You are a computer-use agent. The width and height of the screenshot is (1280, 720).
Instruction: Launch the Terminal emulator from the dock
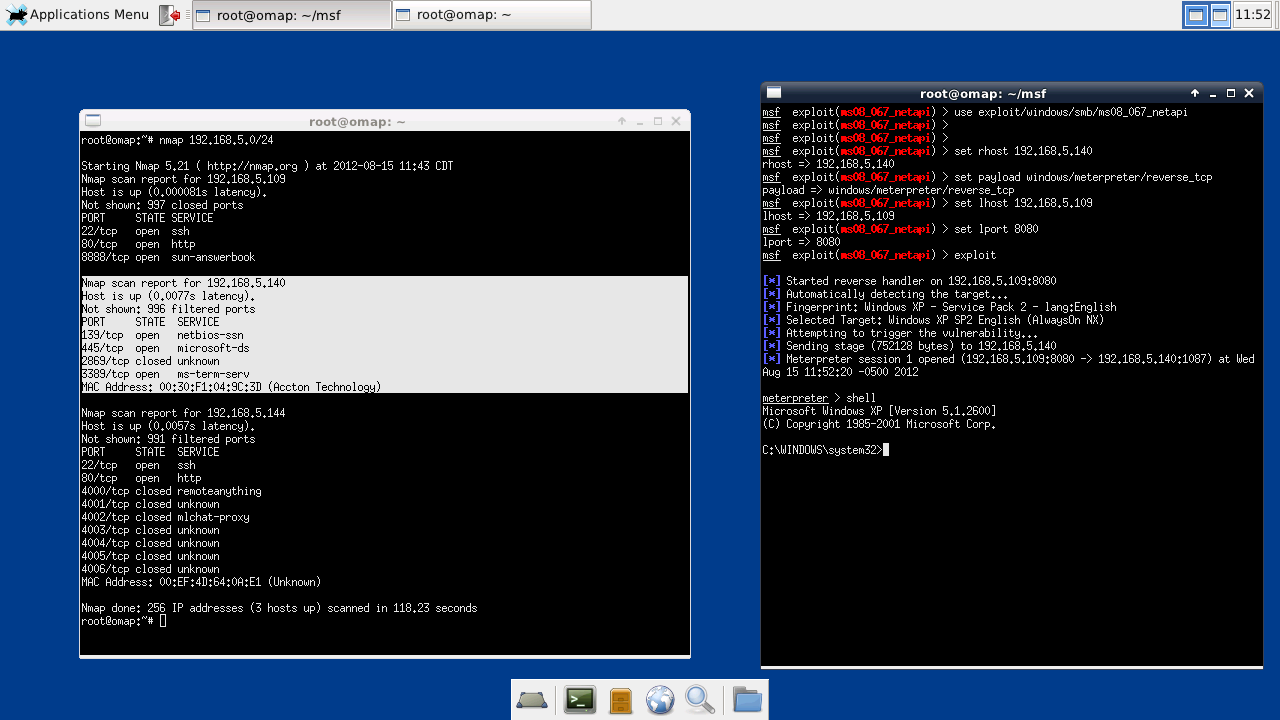tap(580, 700)
